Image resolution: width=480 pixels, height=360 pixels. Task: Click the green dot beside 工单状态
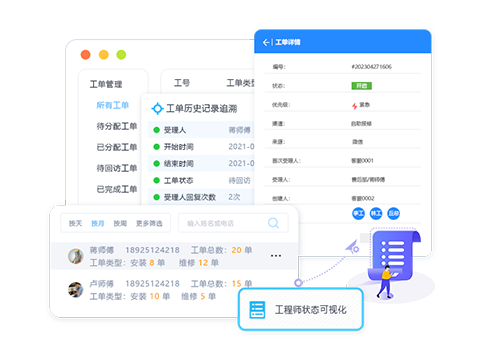(156, 180)
